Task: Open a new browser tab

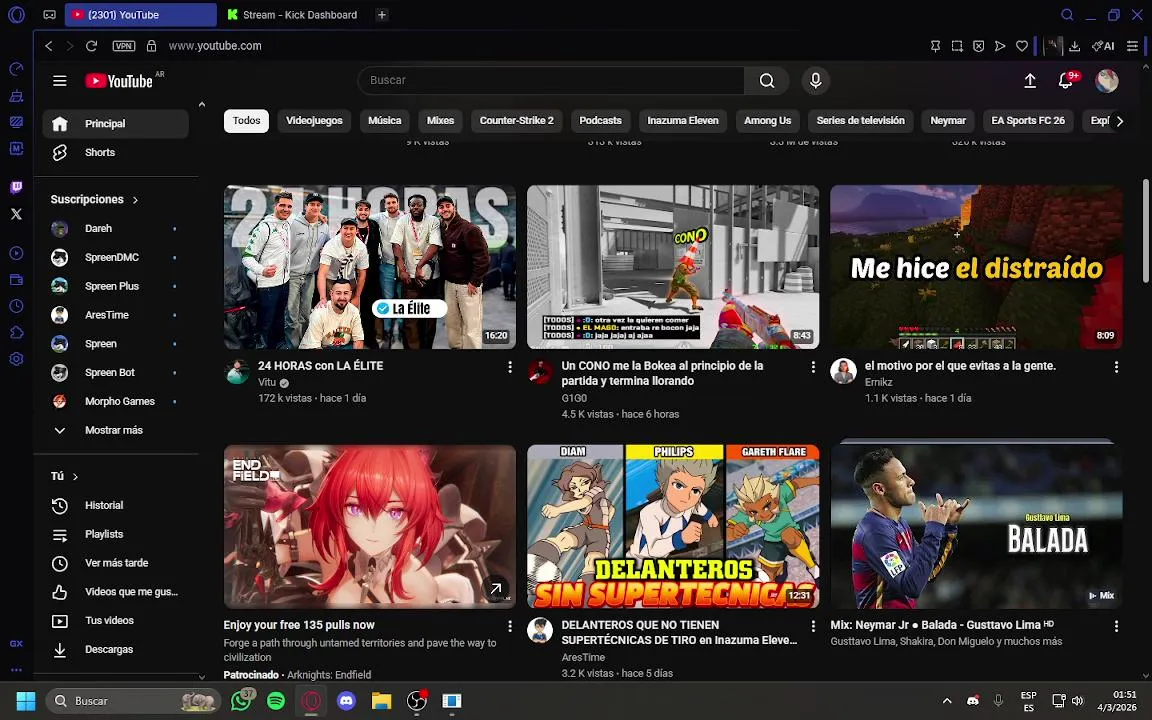Action: (x=381, y=15)
